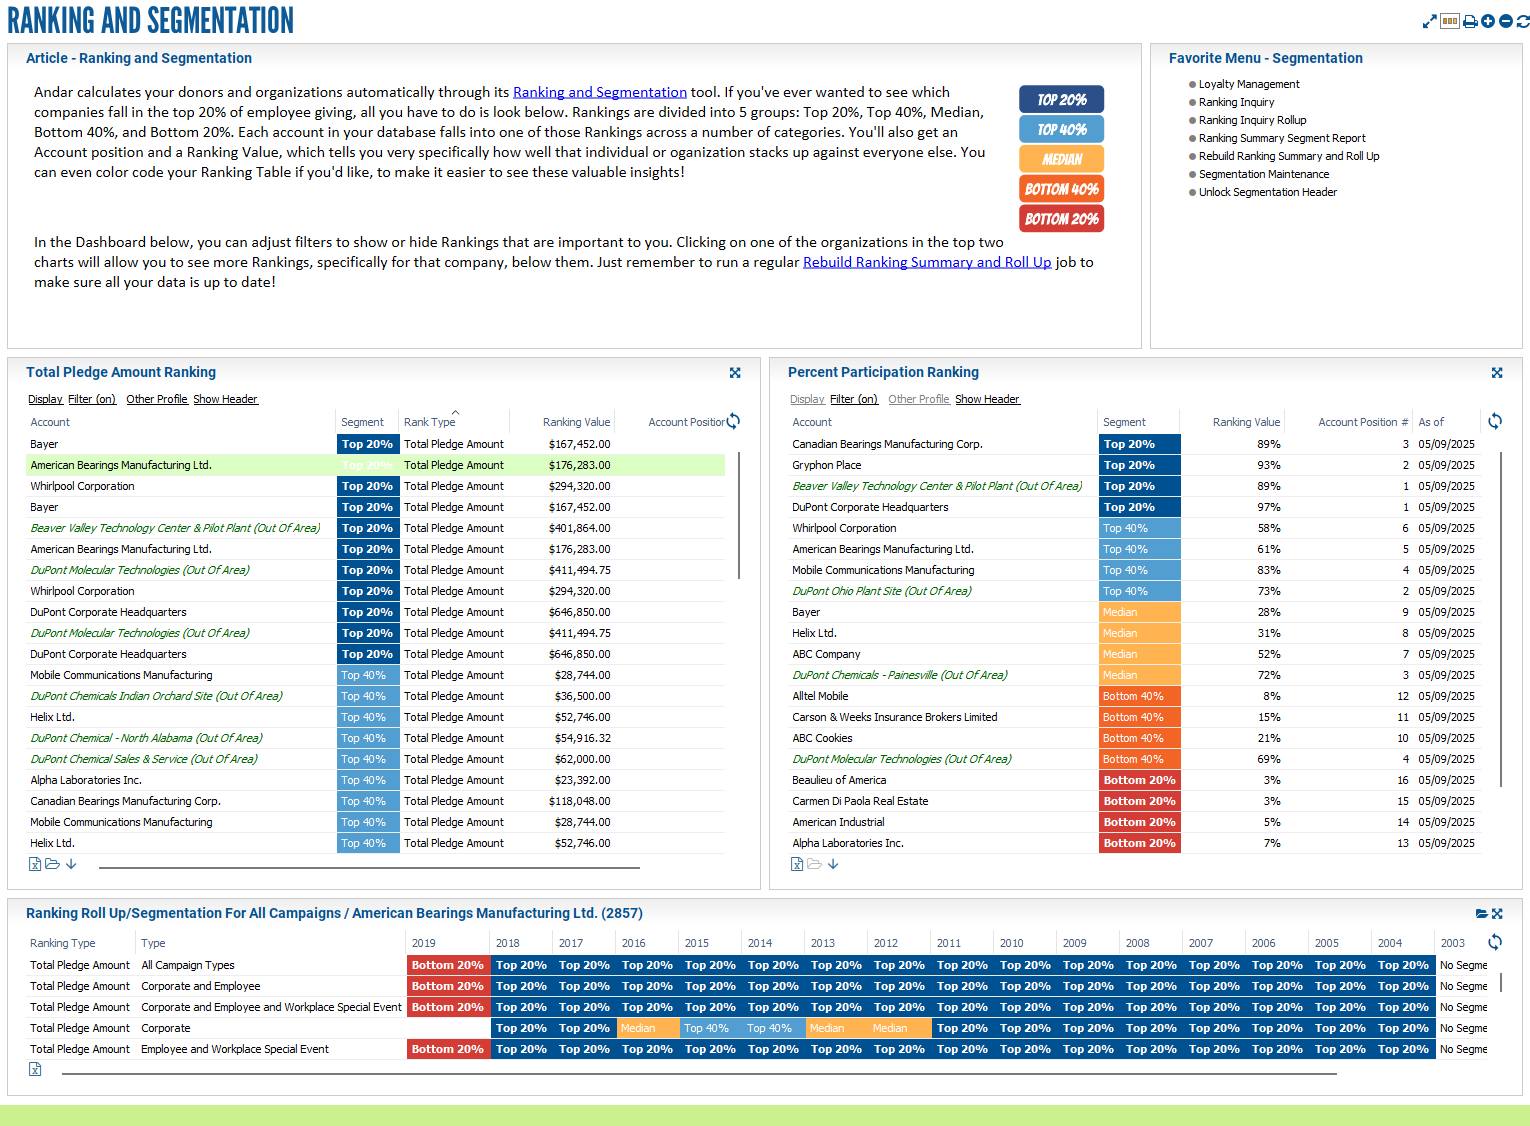Click Corporate and Employee roll up row
This screenshot has height=1126, width=1530.
coord(757,986)
